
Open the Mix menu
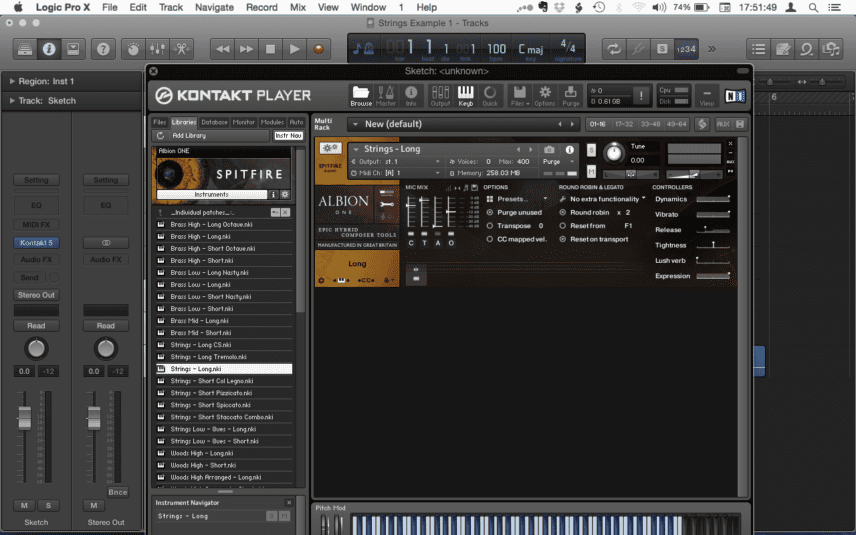[298, 7]
